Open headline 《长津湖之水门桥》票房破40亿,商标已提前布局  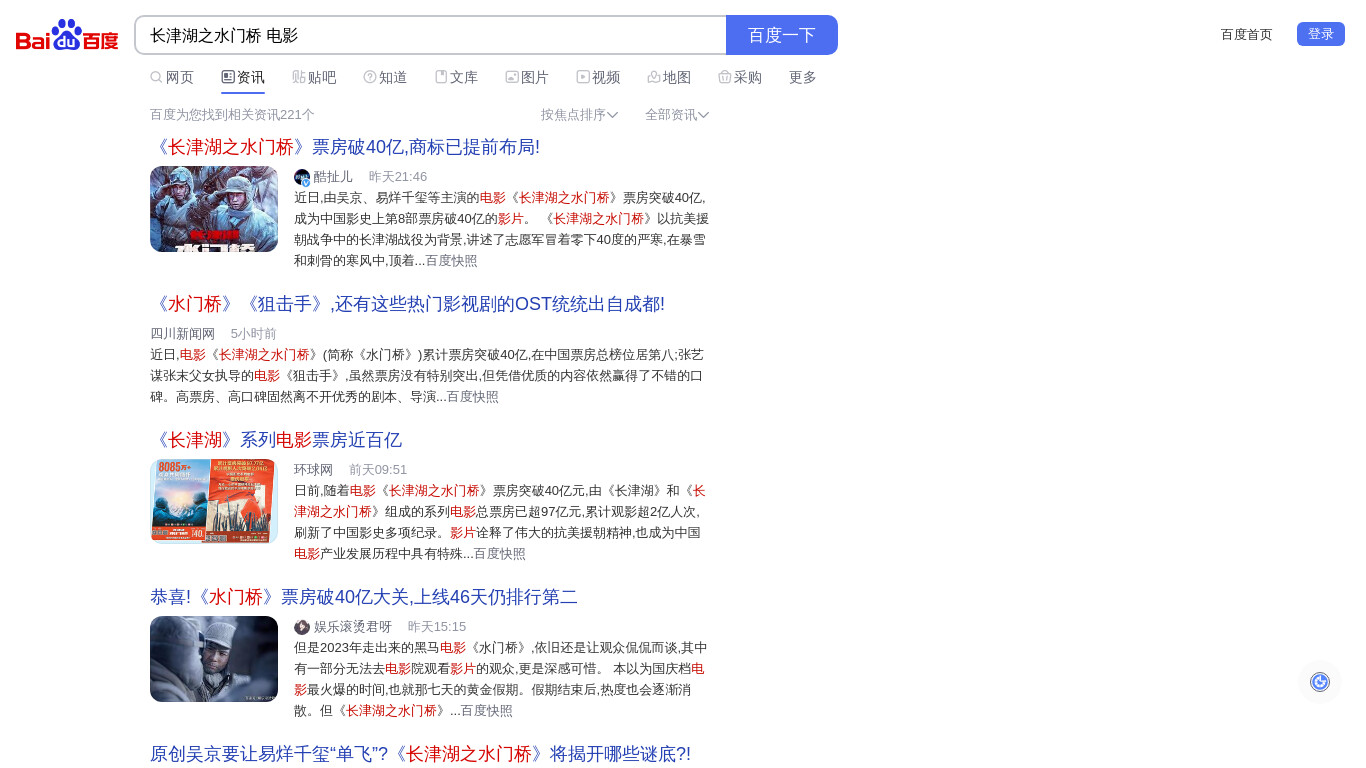[345, 147]
